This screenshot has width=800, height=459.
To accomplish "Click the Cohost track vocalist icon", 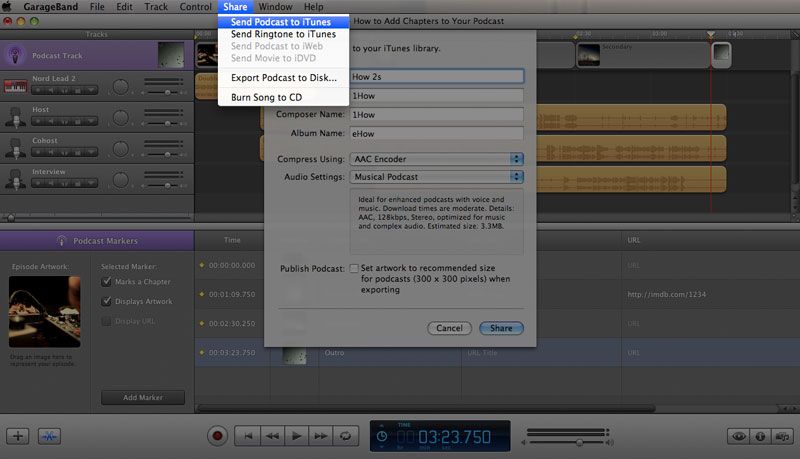I will (15, 148).
